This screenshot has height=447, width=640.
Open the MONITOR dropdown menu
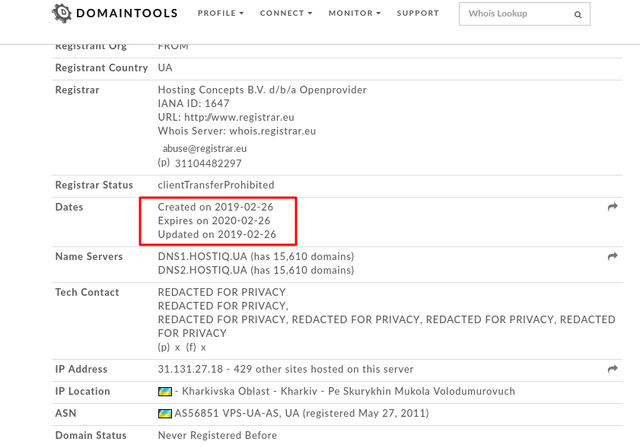tap(354, 13)
